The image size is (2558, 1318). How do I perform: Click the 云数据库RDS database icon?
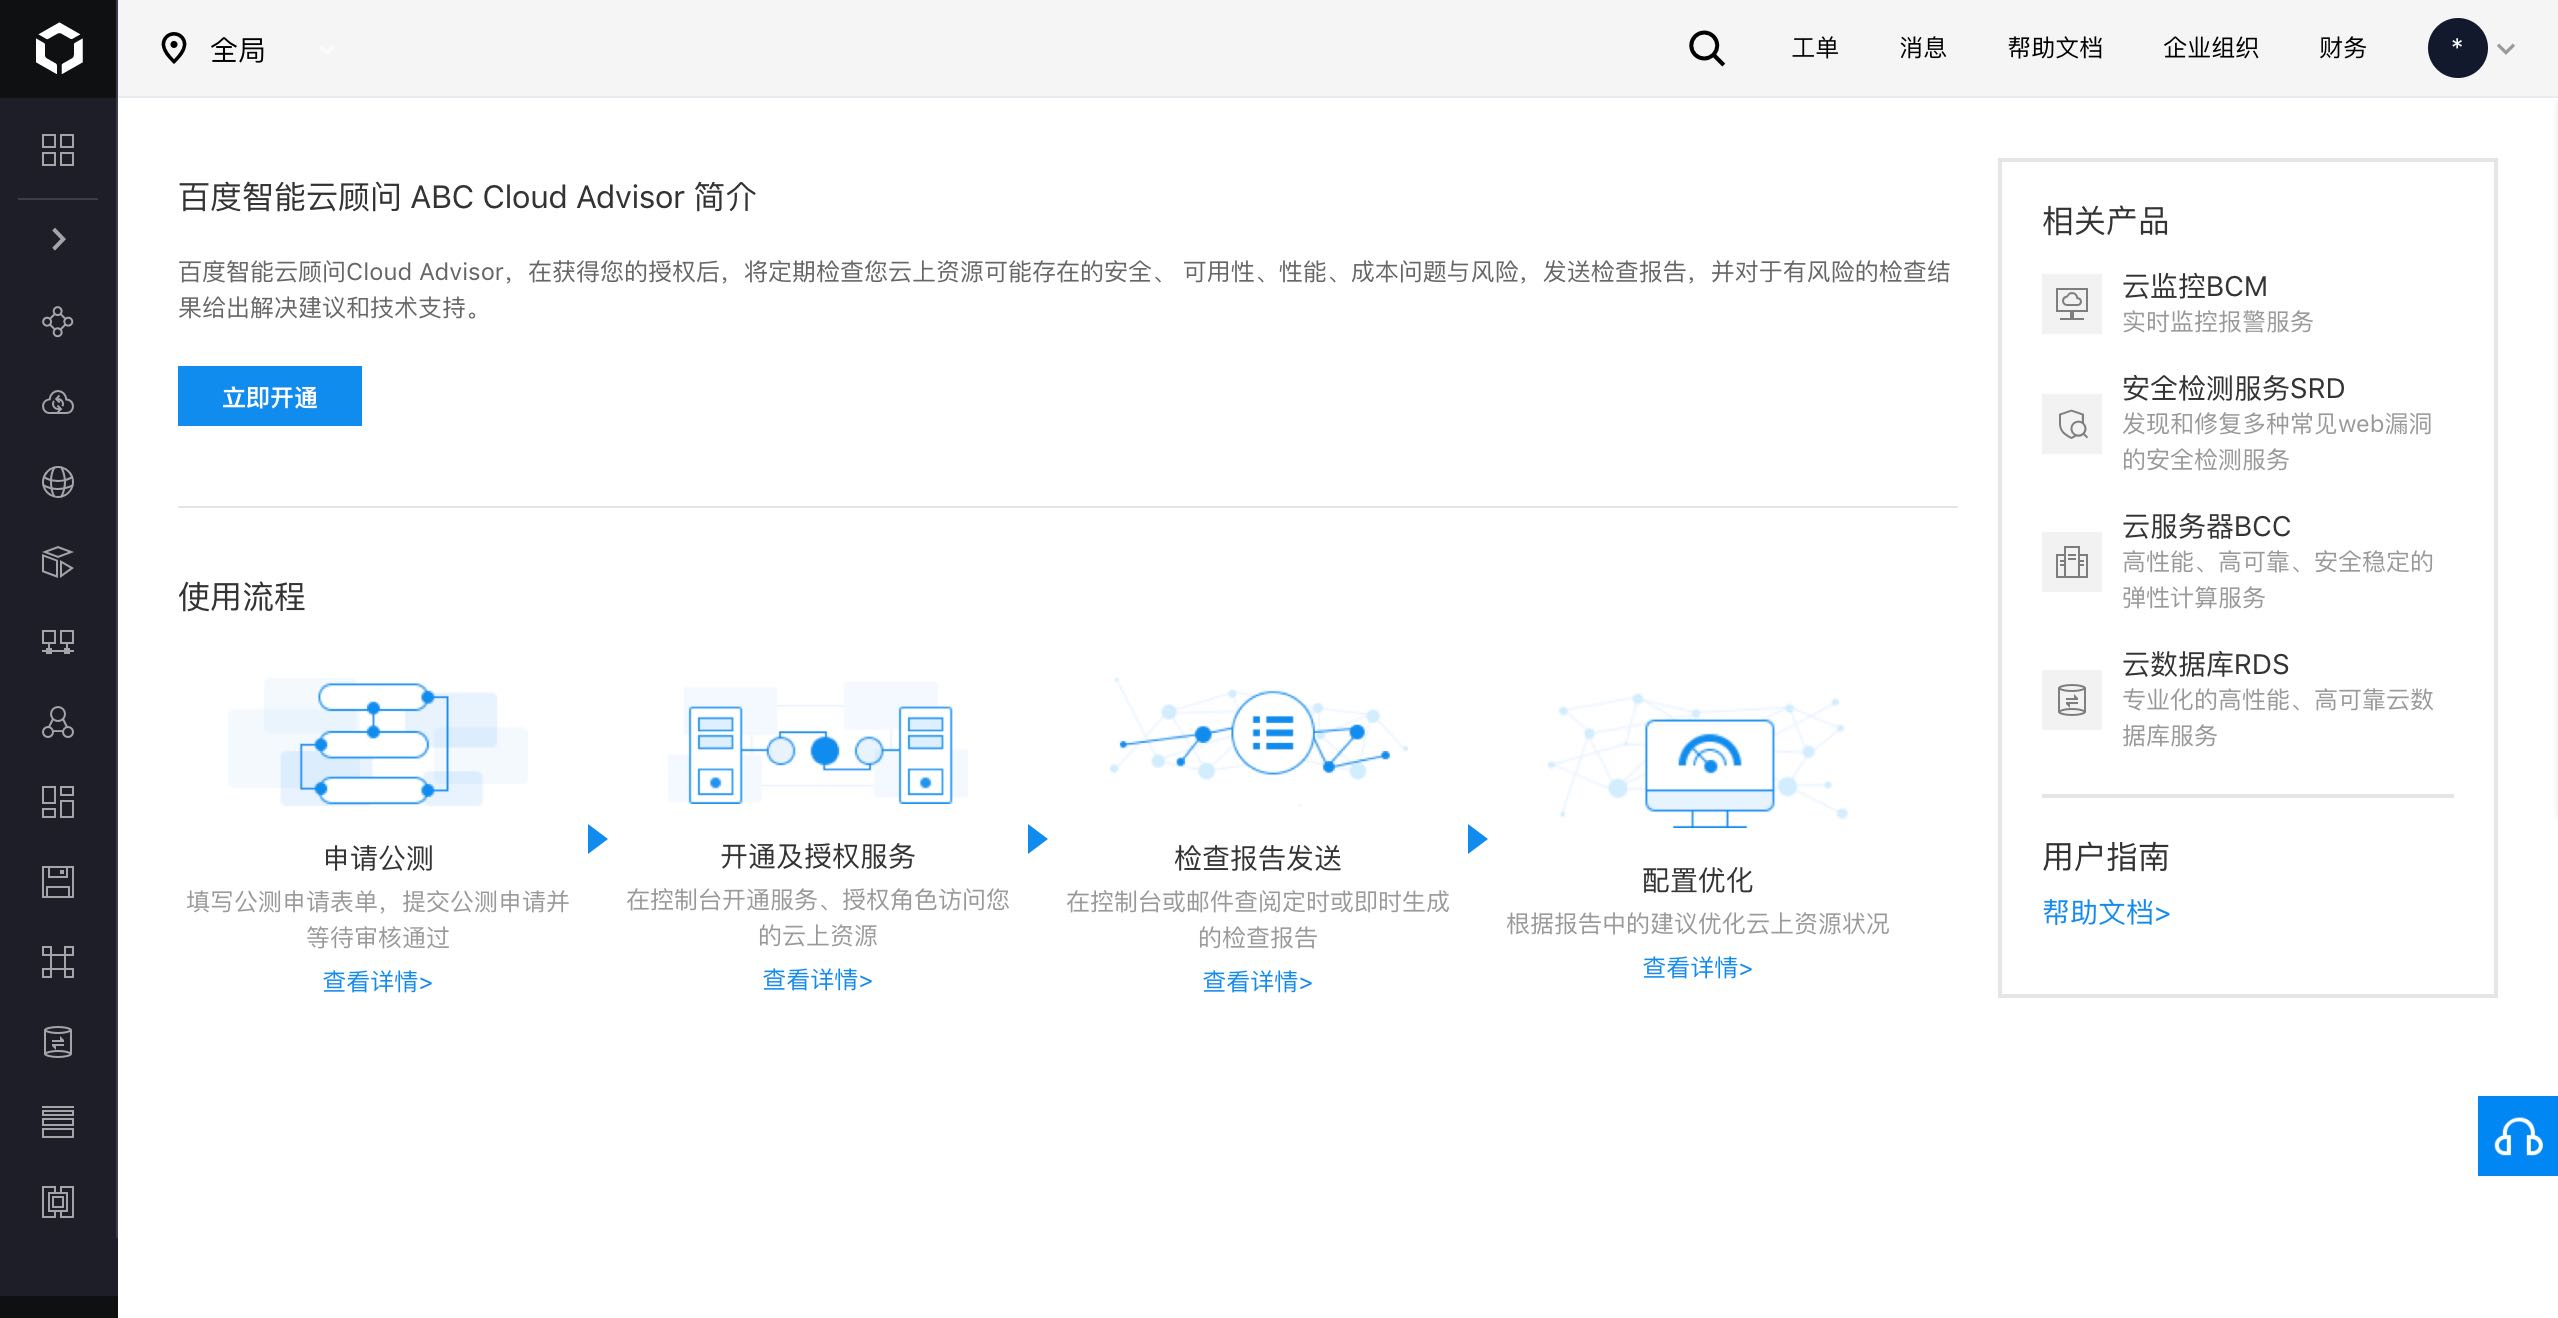(2072, 700)
